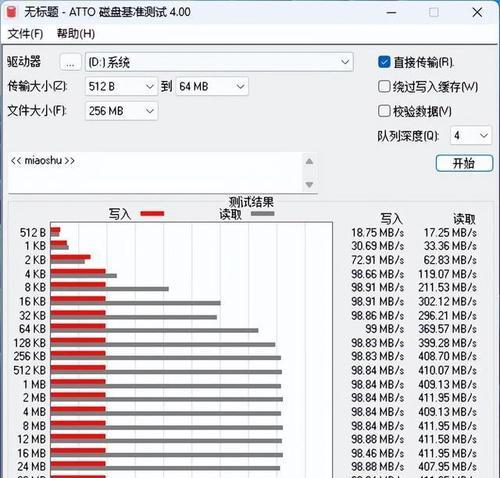This screenshot has height=478, width=500.
Task: Maximize the ATTO benchmark window
Action: 434,13
